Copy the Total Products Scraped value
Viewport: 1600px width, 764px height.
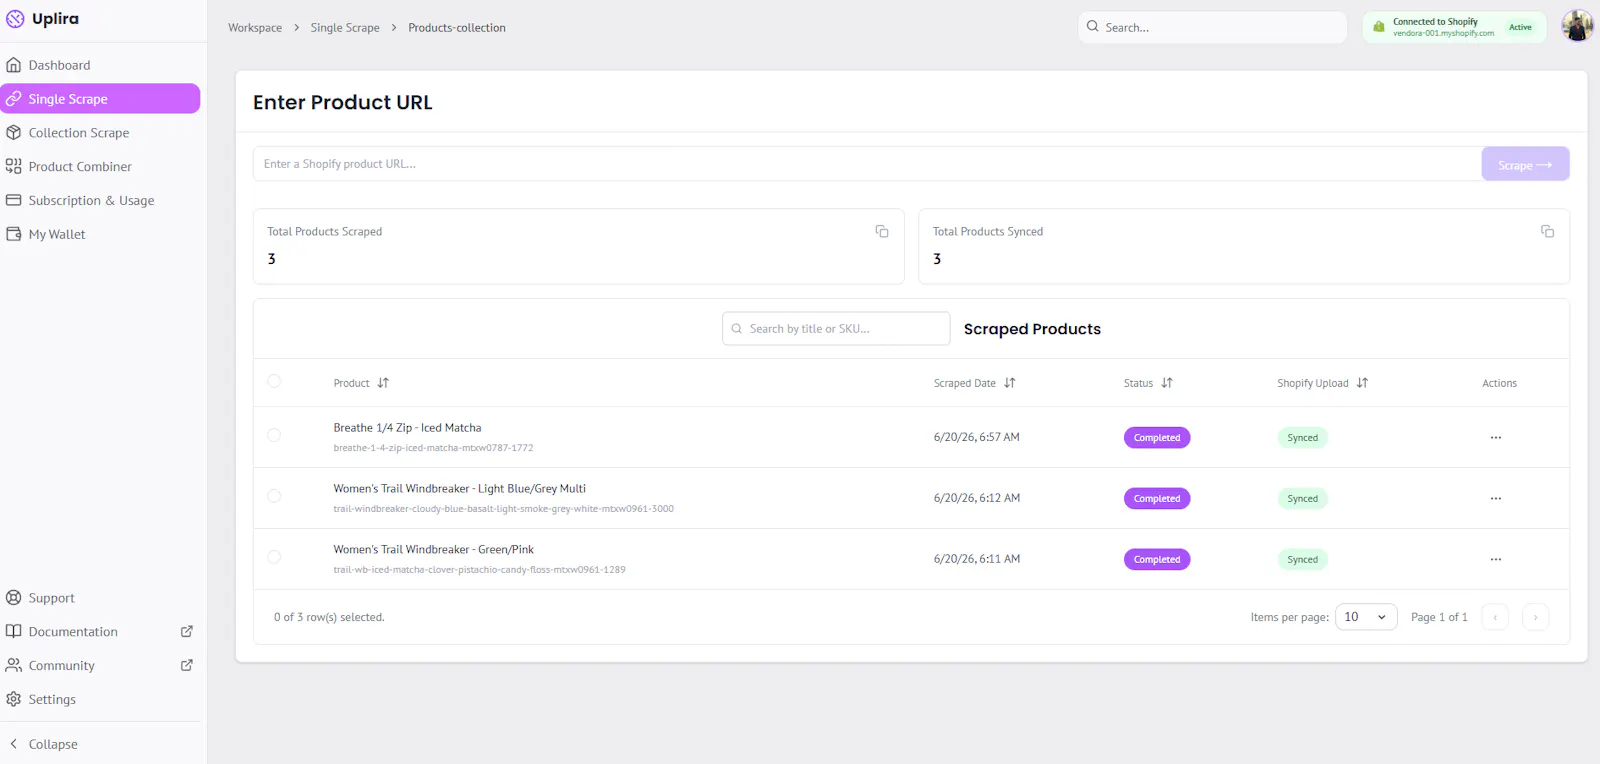[882, 231]
